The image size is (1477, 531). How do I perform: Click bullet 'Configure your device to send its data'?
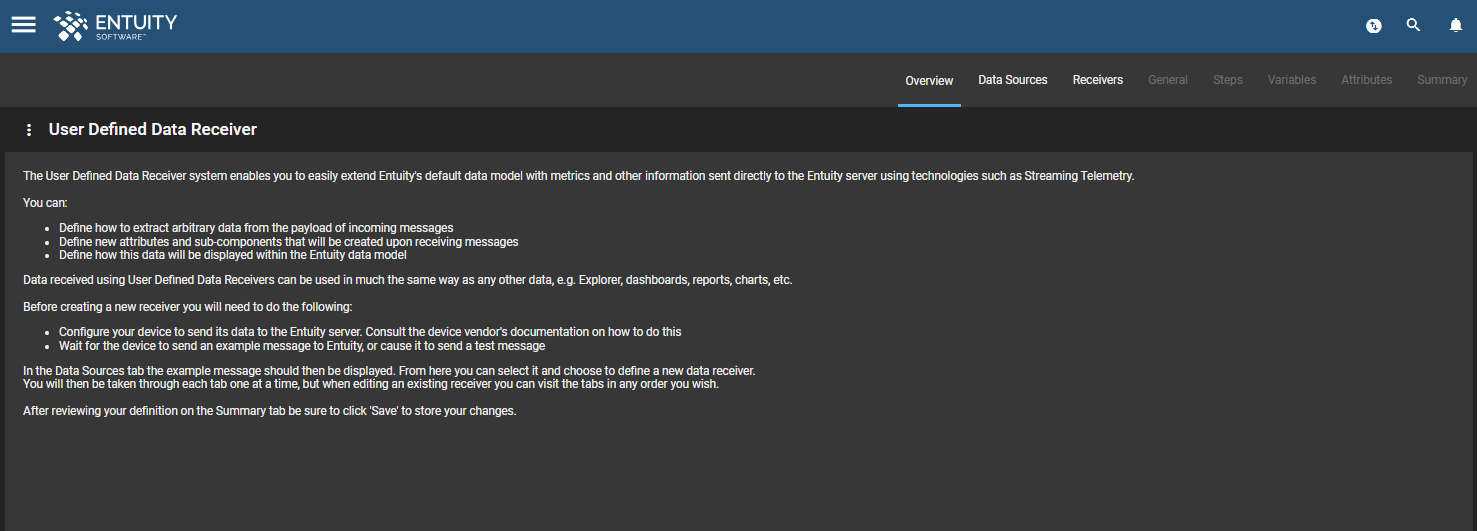[370, 331]
